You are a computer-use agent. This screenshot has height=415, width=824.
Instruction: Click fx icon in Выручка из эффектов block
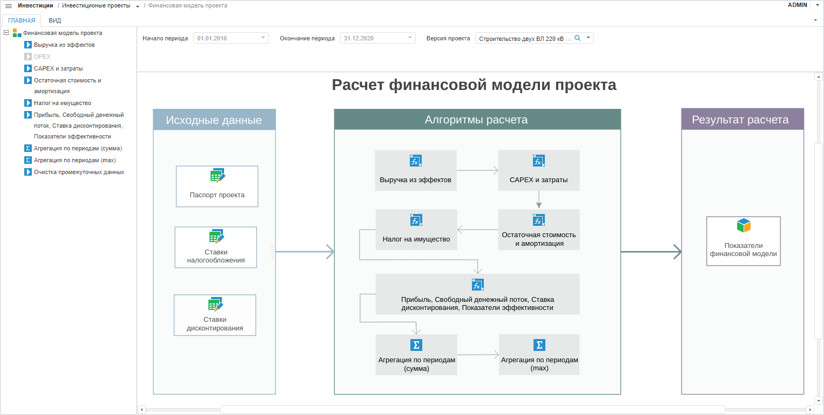416,161
